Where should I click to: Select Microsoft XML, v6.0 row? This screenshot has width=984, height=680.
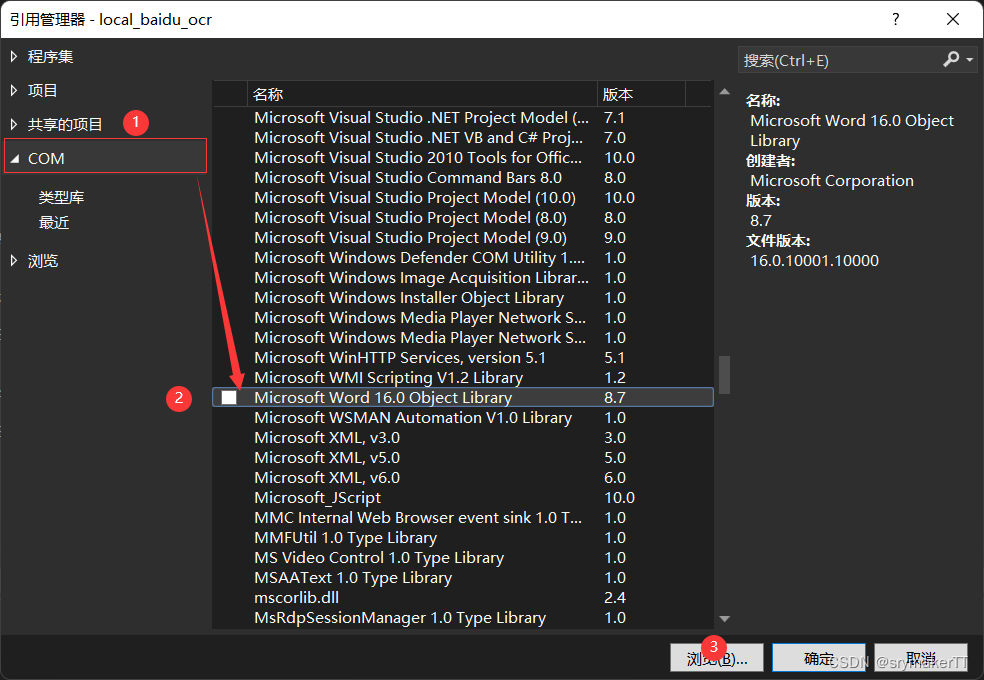[x=463, y=478]
